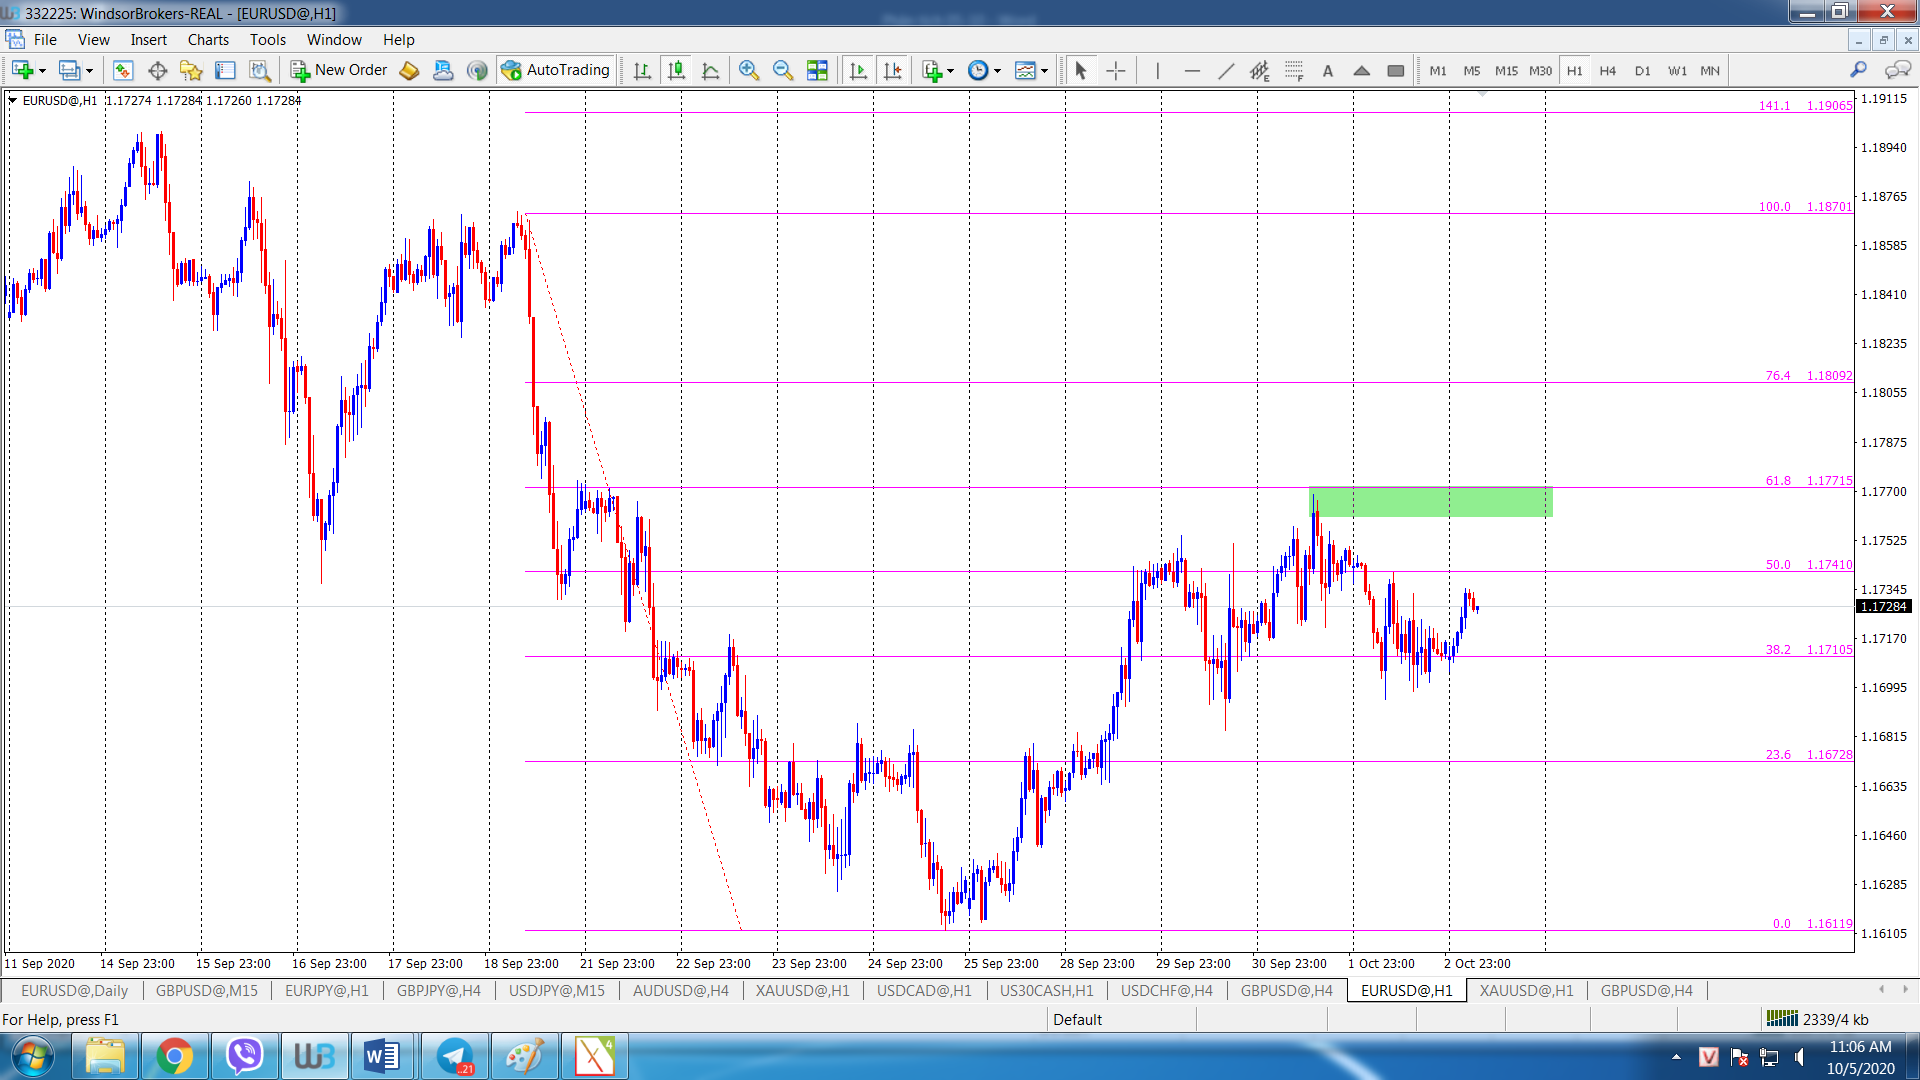Viewport: 1920px width, 1080px height.
Task: Open the File menu
Action: point(45,40)
